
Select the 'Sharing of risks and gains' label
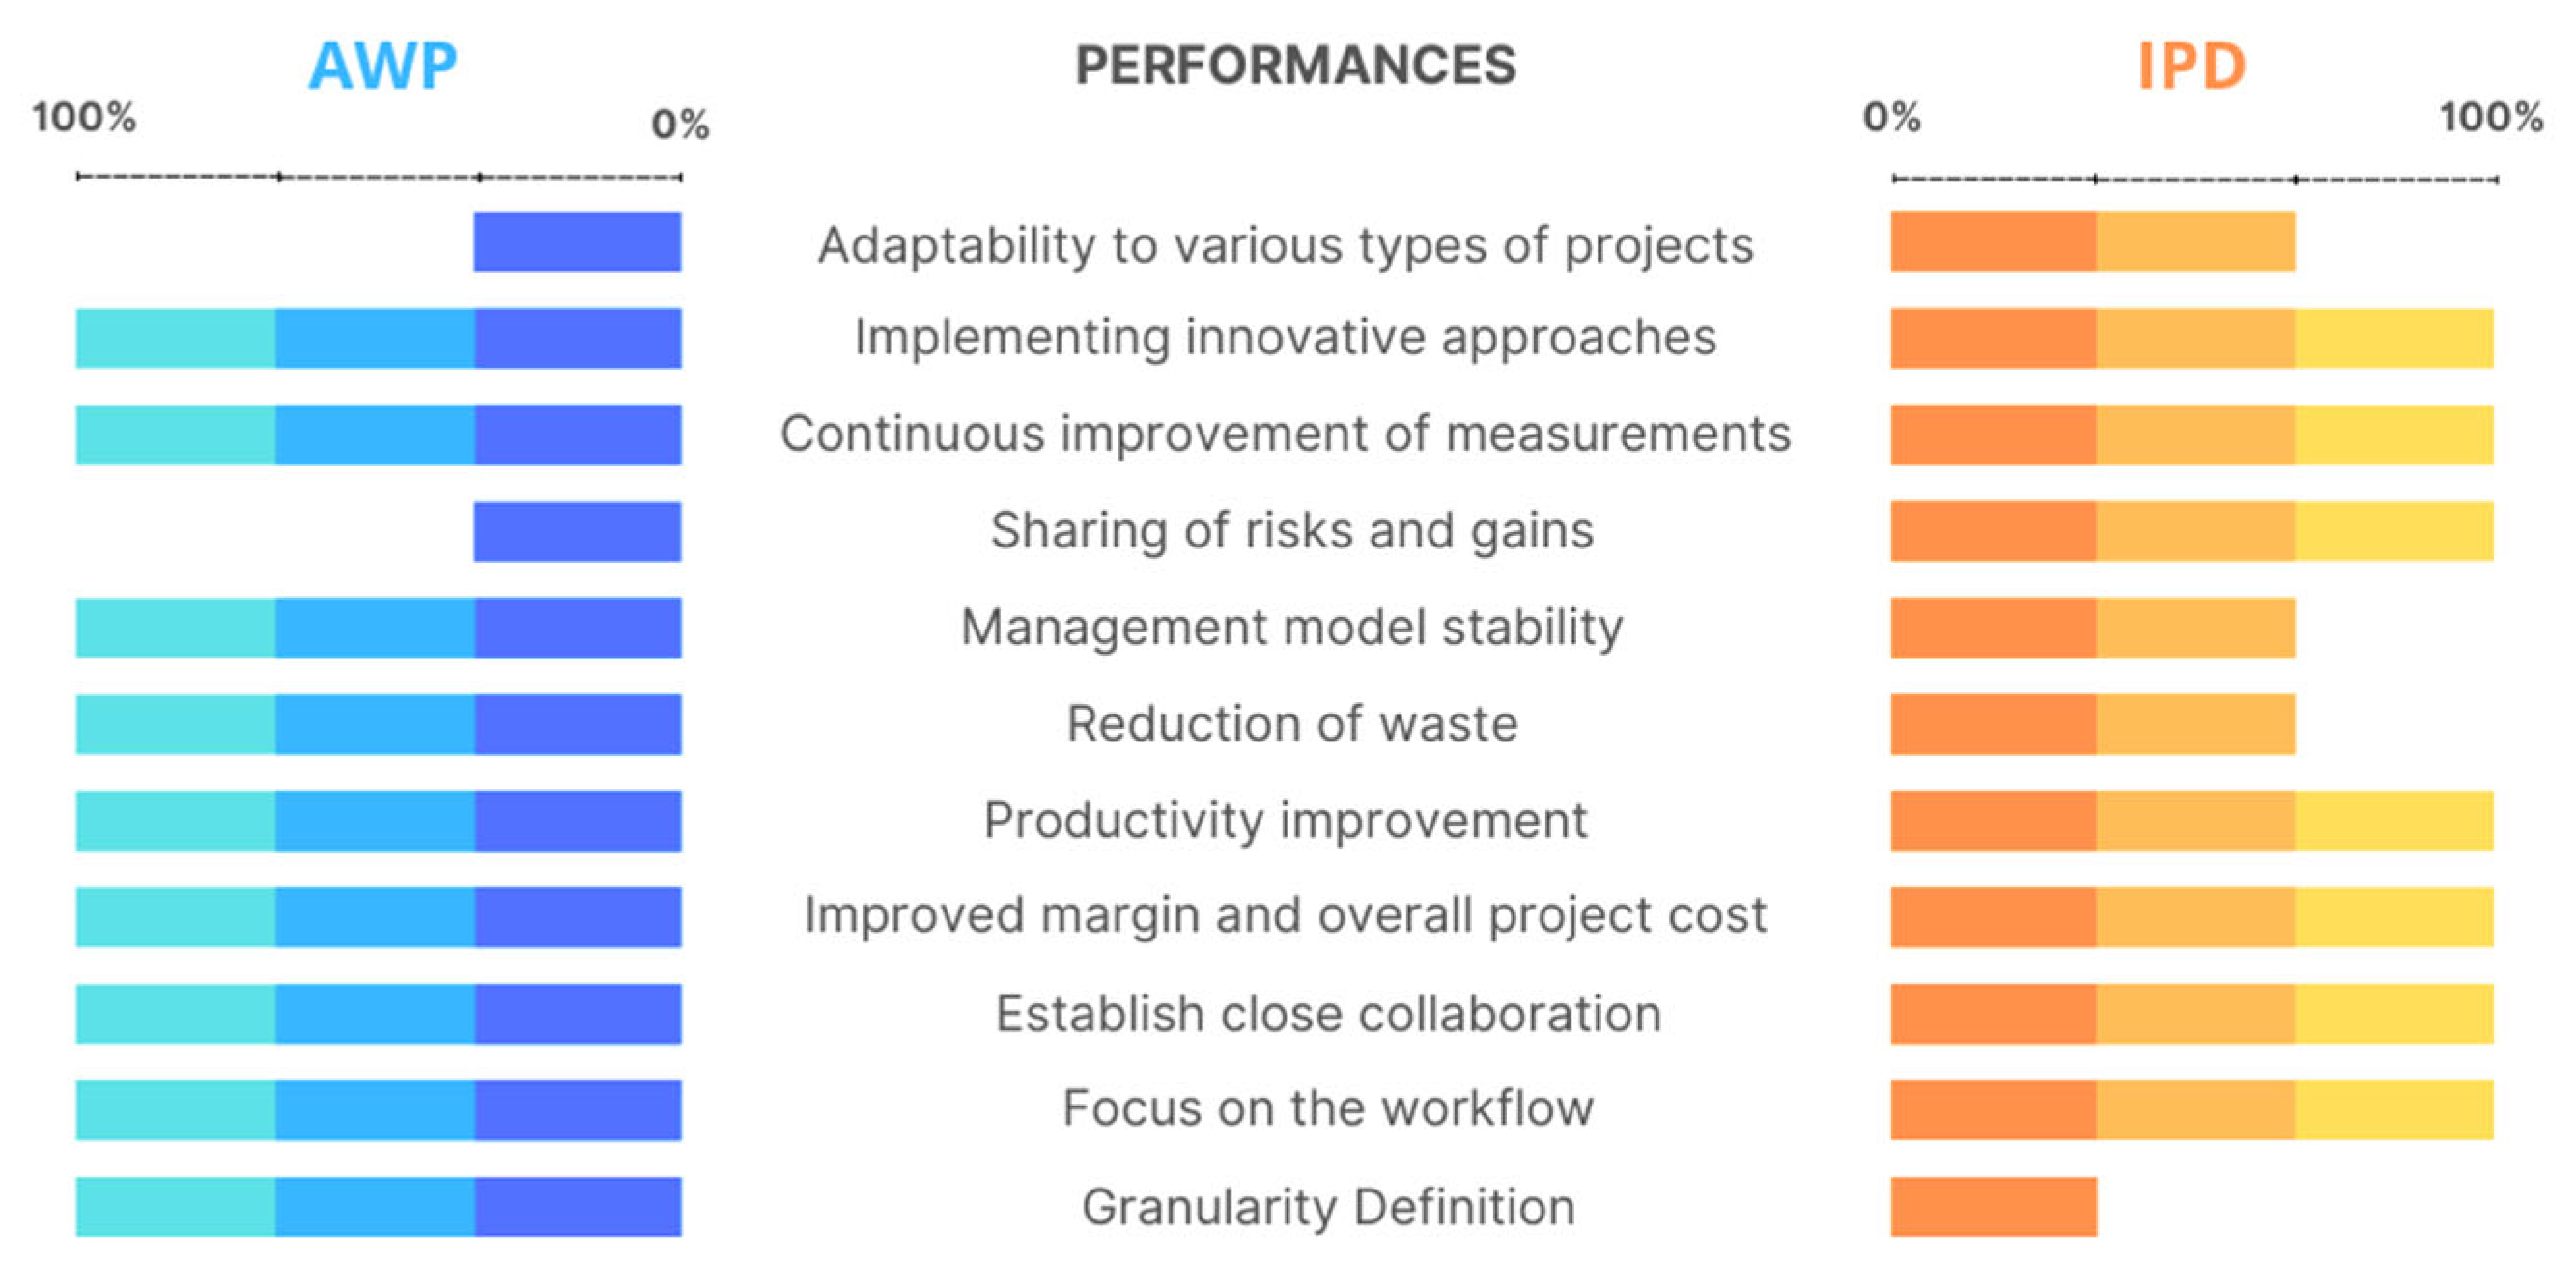(x=1291, y=530)
